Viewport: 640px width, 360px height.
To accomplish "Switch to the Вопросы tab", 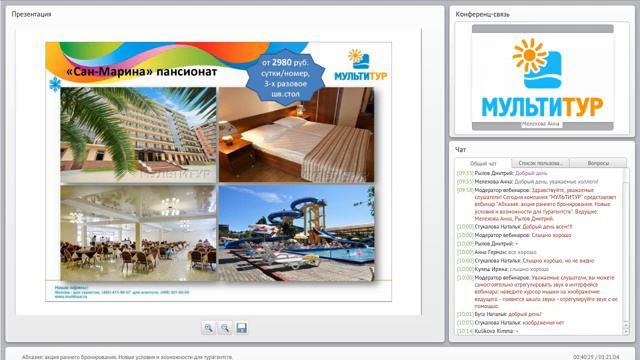I will pyautogui.click(x=598, y=163).
